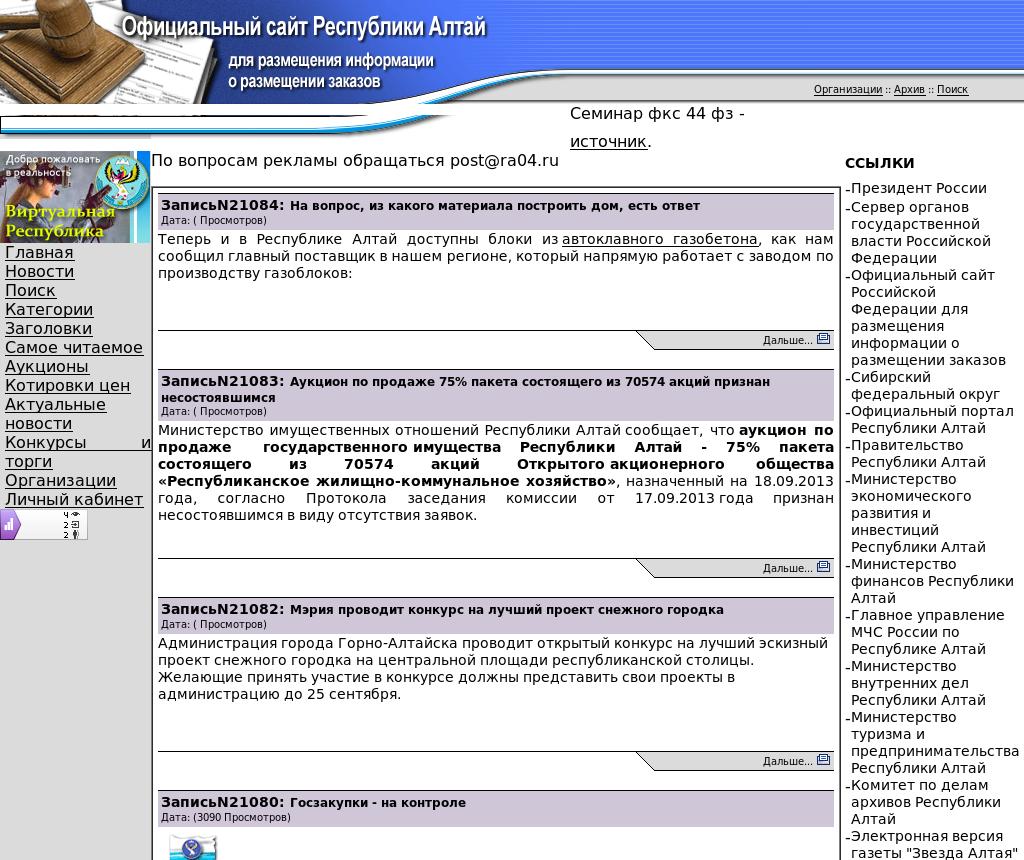This screenshot has height=860, width=1024.
Task: Open Аукционы in sidebar menu
Action: click(x=46, y=366)
